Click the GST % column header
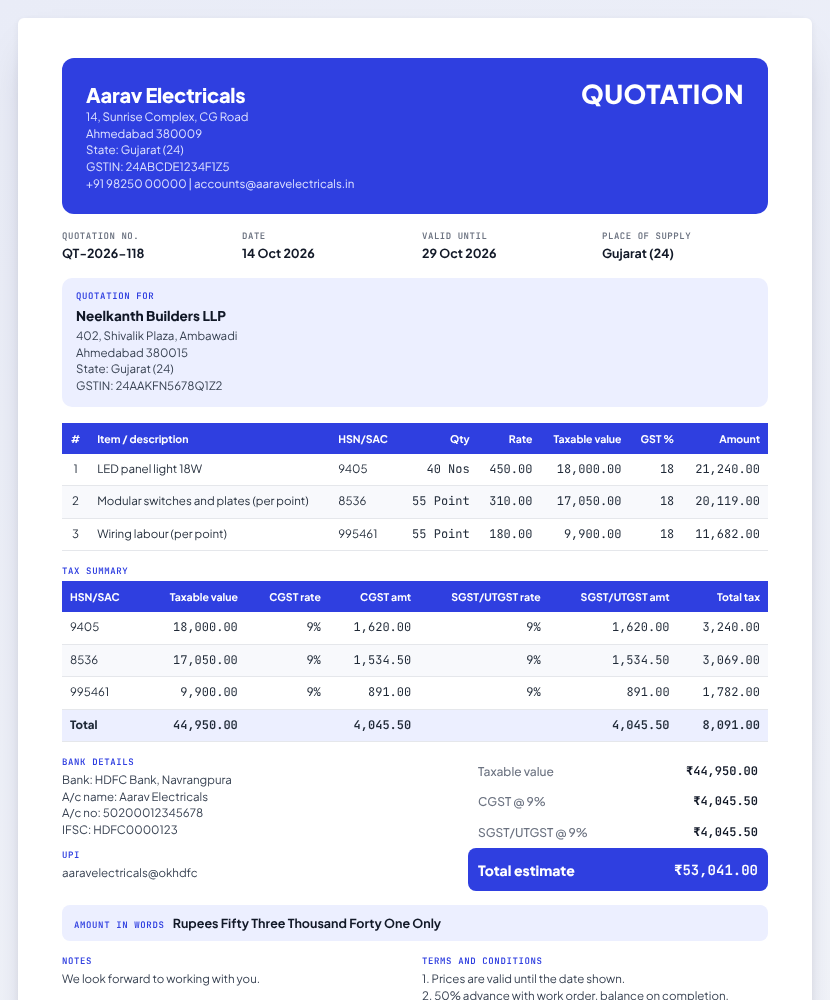This screenshot has width=830, height=1000. click(x=657, y=439)
